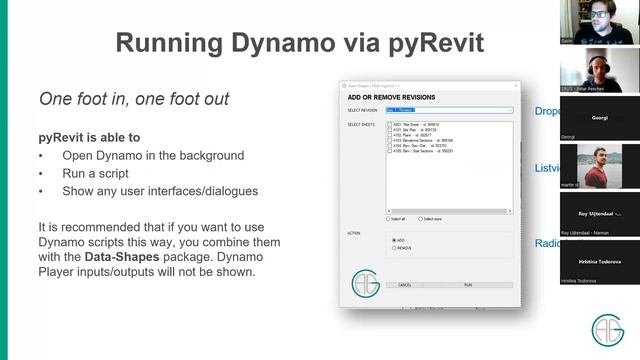Click the 'Running Dynamo via pyRevit' slide title
The image size is (640, 360).
pos(300,42)
